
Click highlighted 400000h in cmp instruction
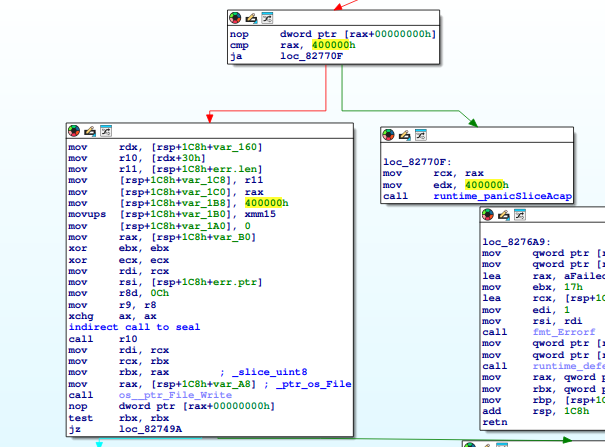[331, 45]
